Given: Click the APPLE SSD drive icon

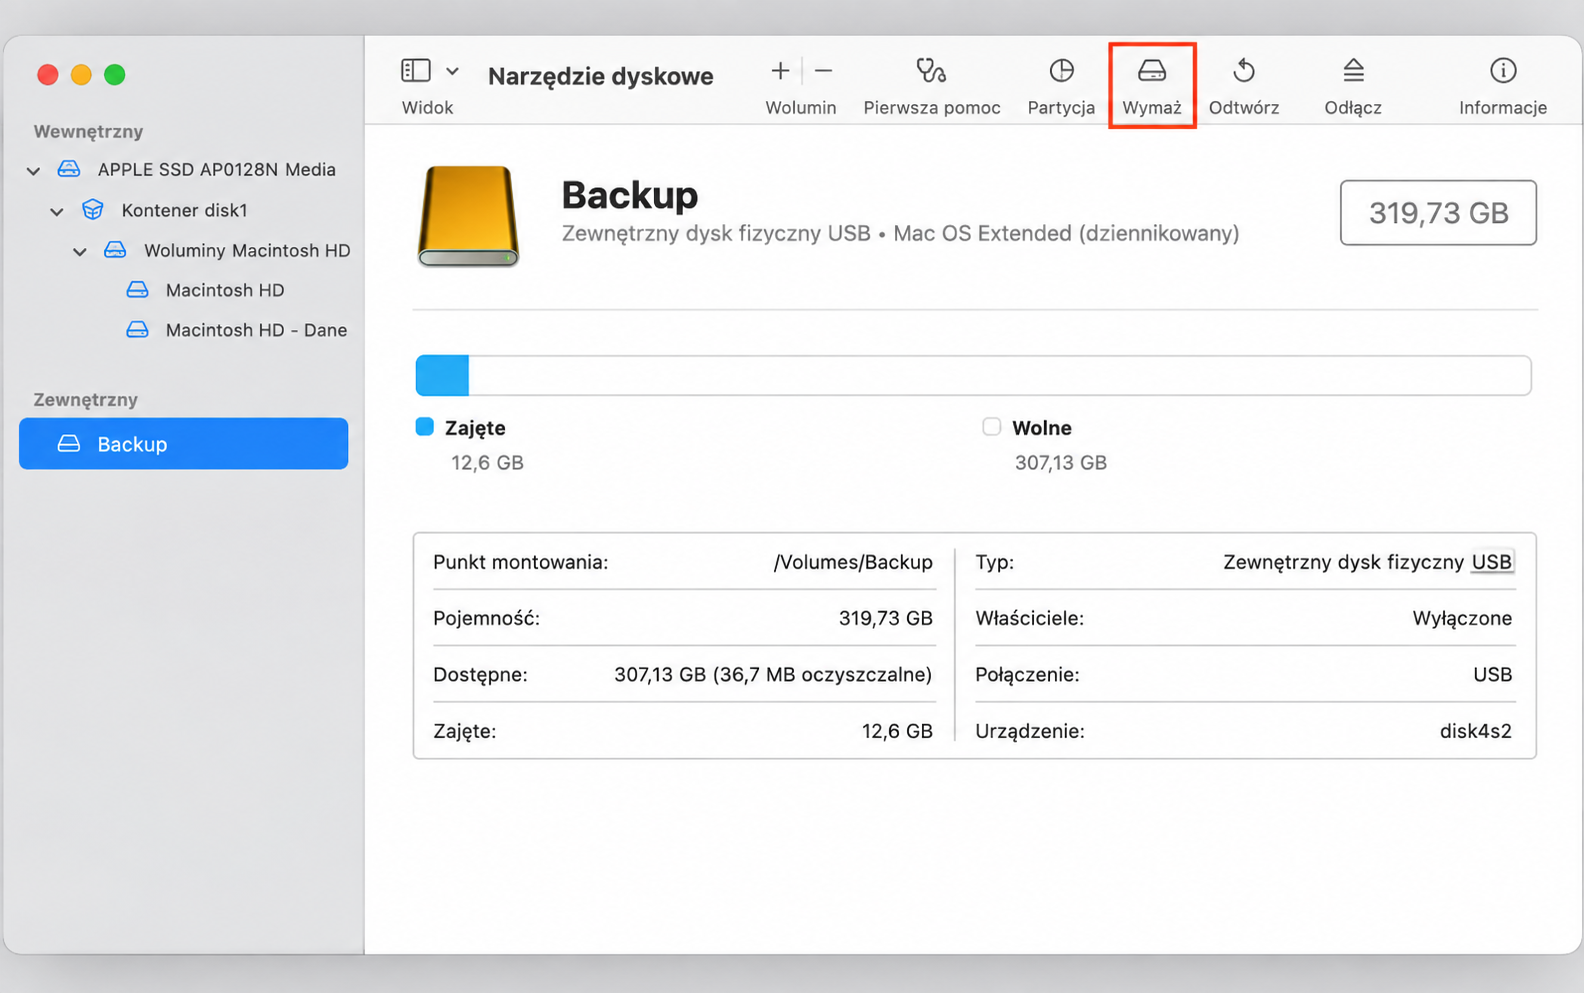Looking at the screenshot, I should tap(69, 169).
